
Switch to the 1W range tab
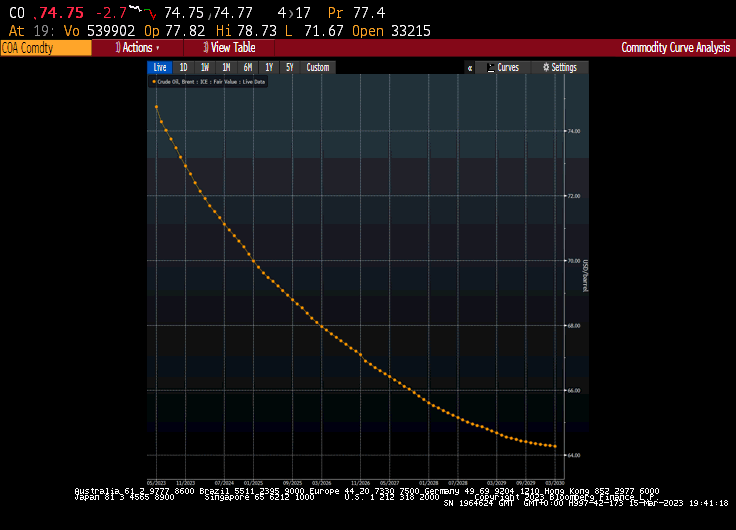pyautogui.click(x=205, y=68)
